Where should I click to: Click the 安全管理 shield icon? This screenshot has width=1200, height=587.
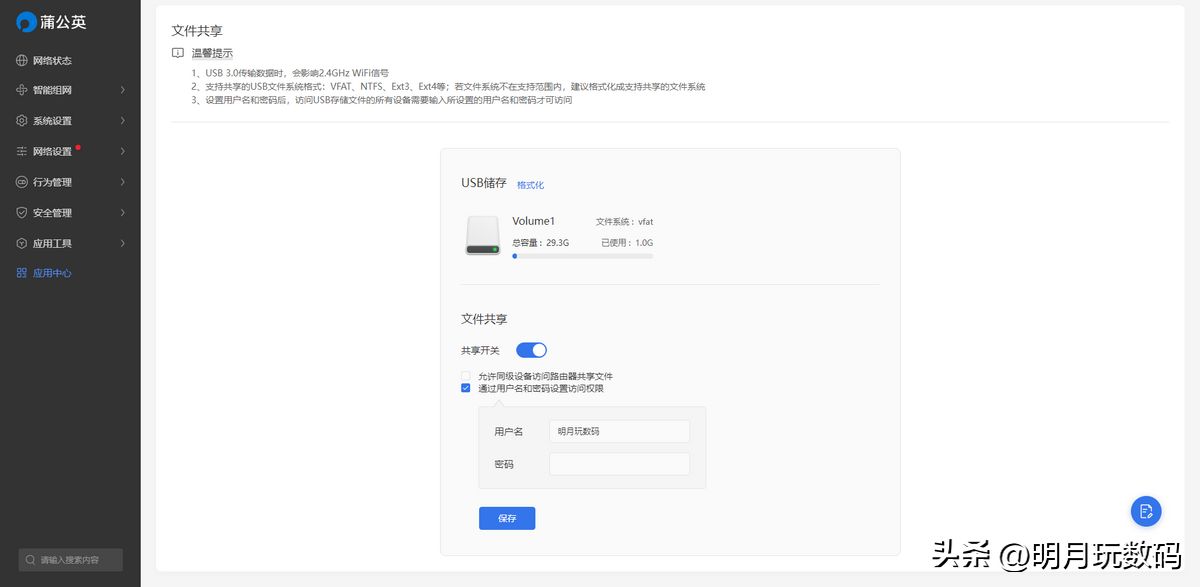point(22,213)
